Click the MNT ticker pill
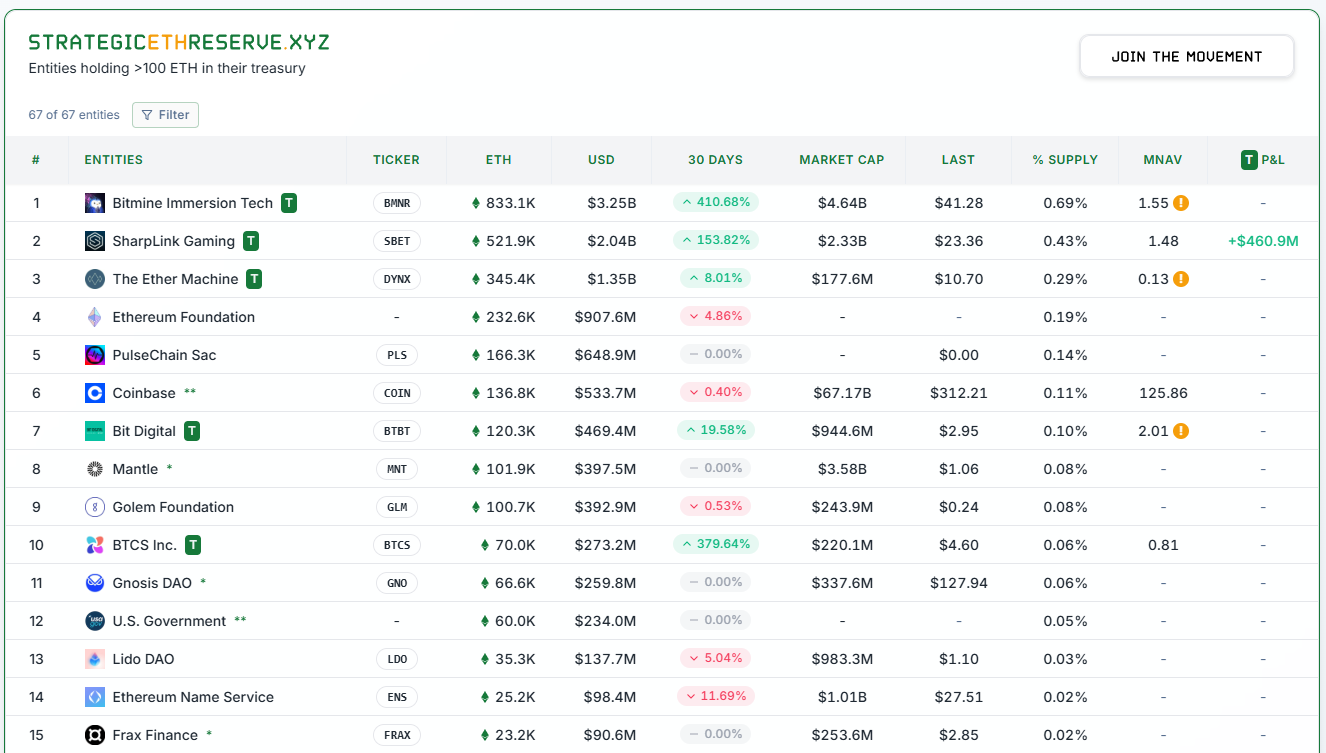Image resolution: width=1326 pixels, height=753 pixels. point(397,469)
